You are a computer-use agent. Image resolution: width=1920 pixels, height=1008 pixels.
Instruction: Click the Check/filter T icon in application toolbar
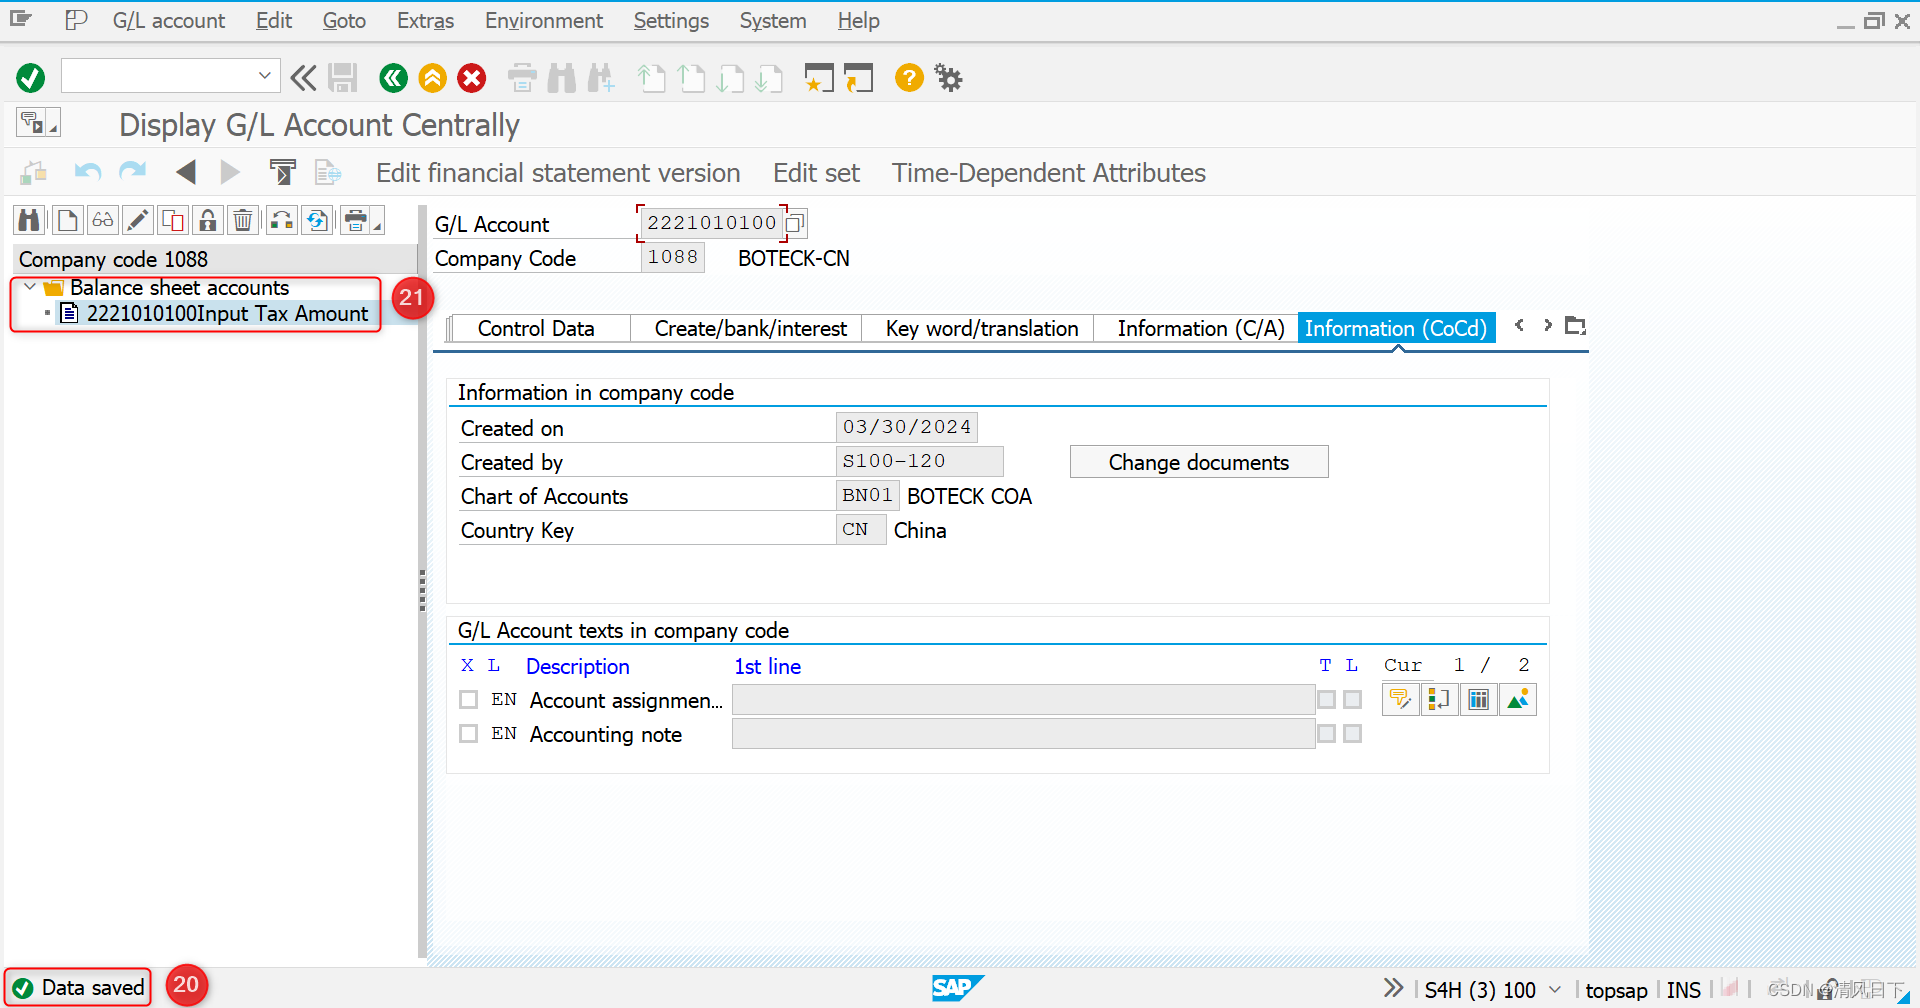pos(283,172)
